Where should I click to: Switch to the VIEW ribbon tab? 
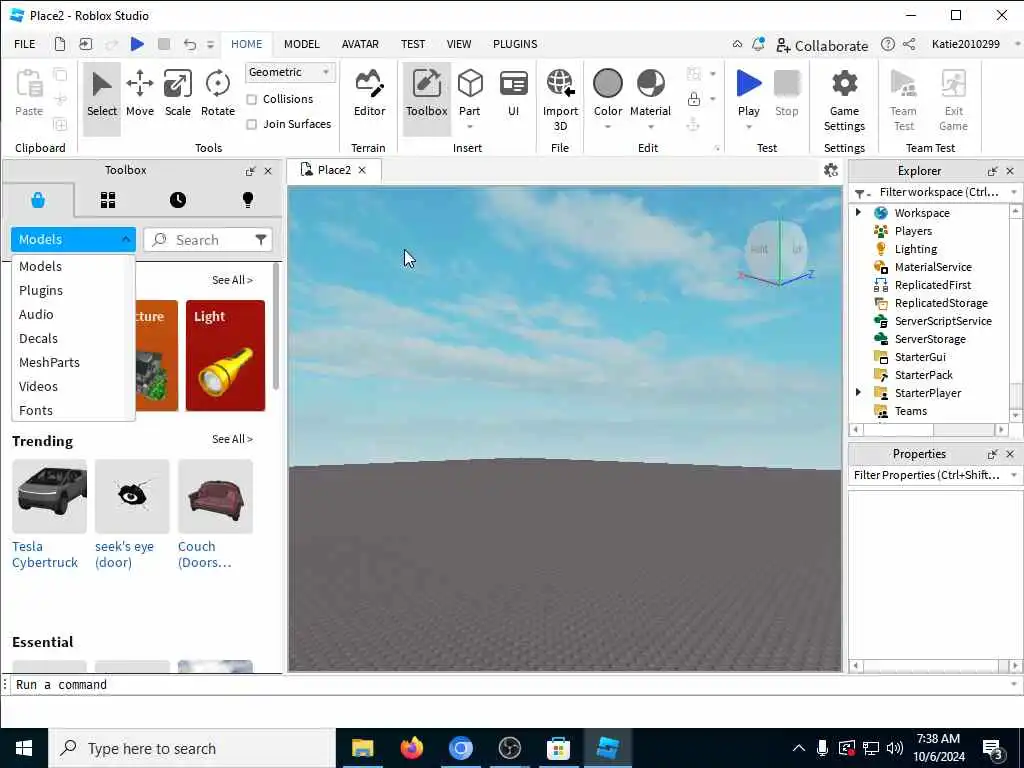(458, 44)
